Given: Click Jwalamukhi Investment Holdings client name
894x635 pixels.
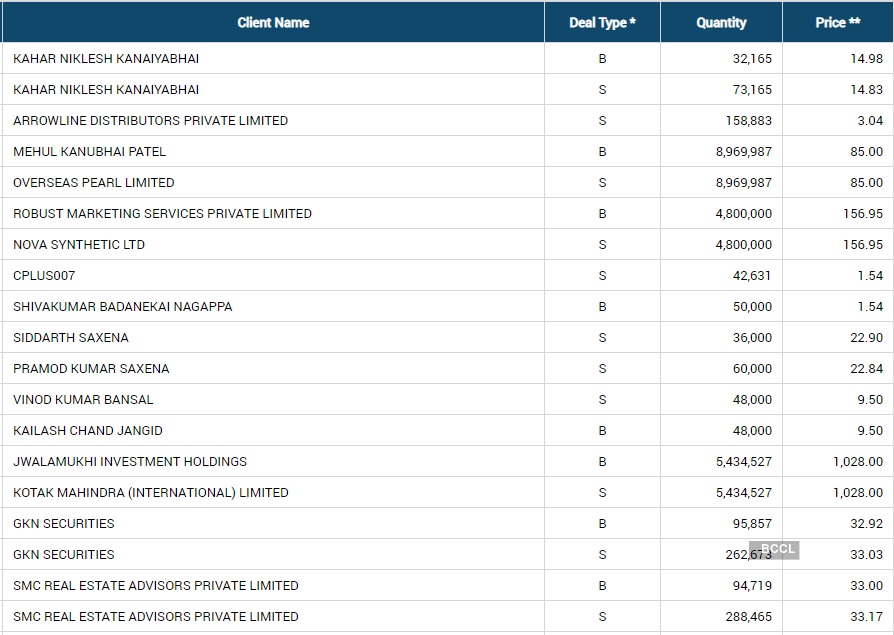Looking at the screenshot, I should pos(130,462).
